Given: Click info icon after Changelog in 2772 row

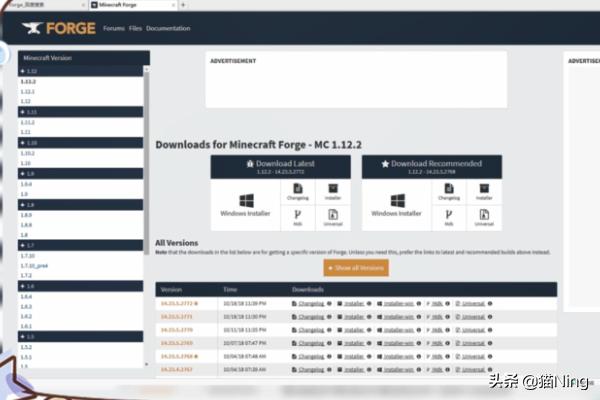Looking at the screenshot, I should [x=329, y=304].
